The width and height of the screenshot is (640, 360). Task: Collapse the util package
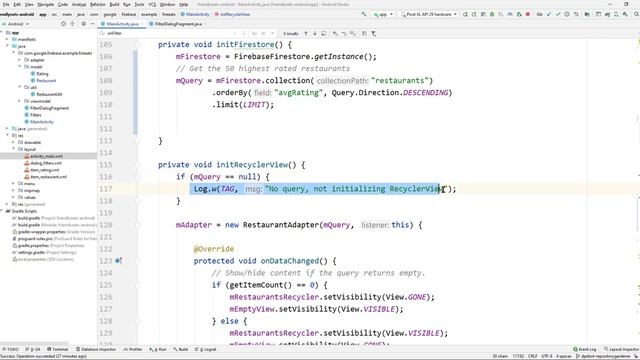pos(19,87)
